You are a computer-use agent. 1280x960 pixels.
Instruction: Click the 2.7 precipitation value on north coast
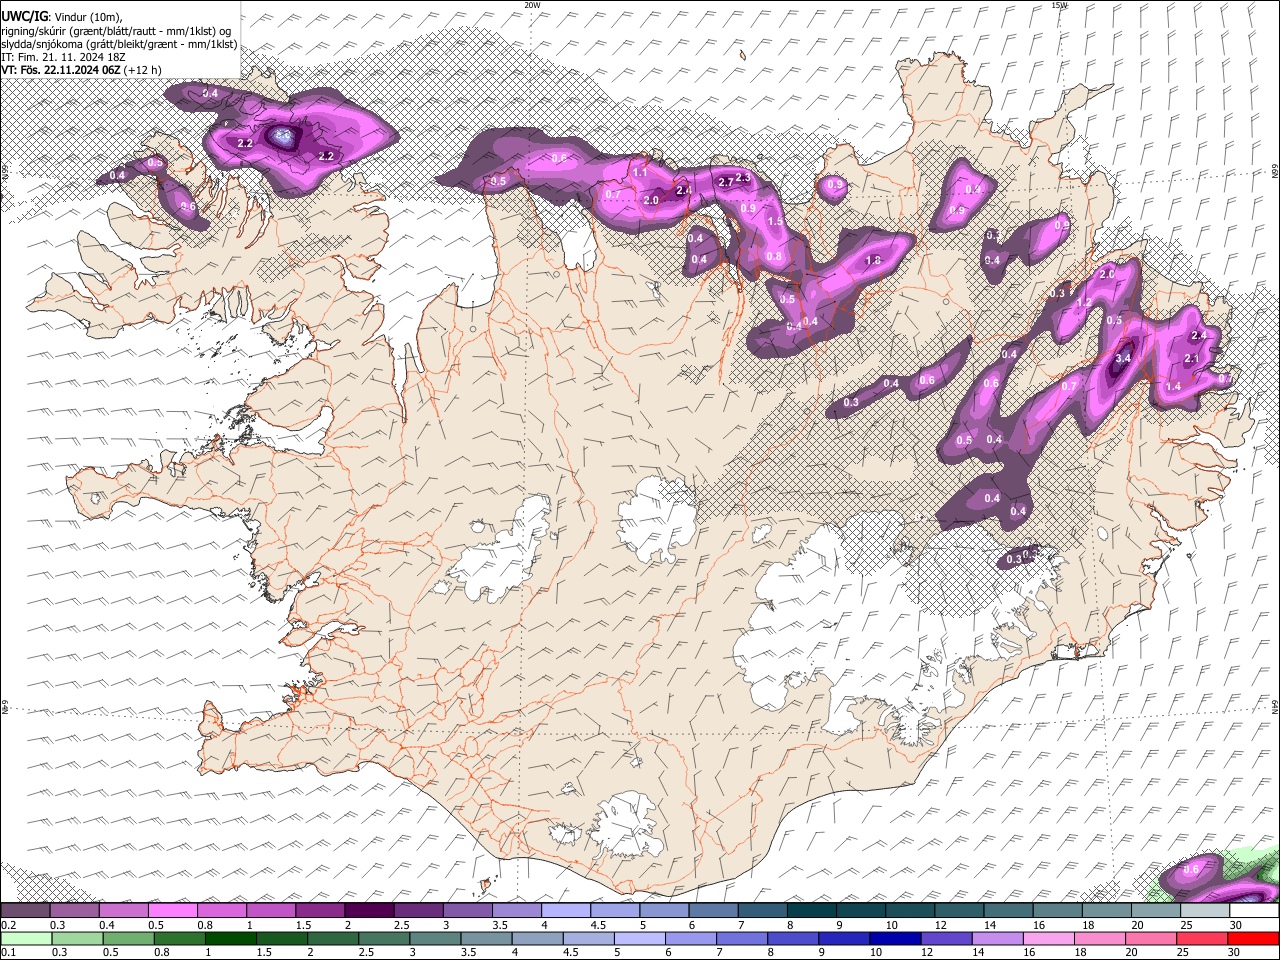tap(727, 182)
